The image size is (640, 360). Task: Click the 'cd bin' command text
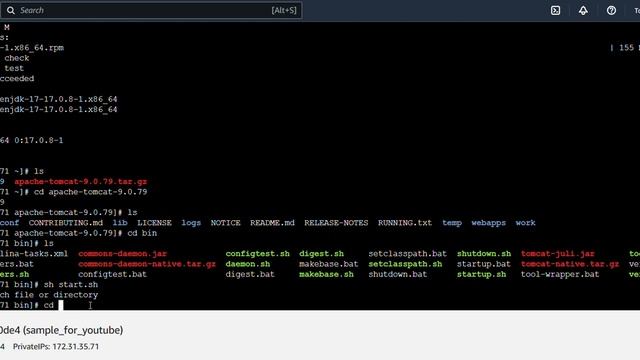[x=142, y=233]
